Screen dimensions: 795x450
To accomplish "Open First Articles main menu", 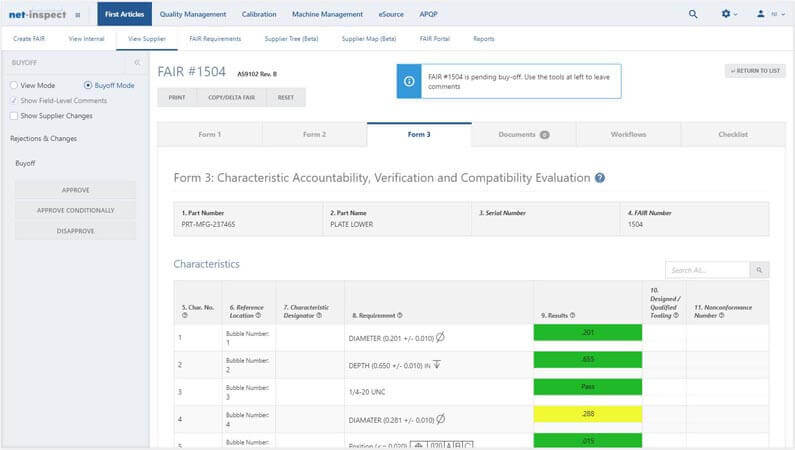I will tap(125, 14).
